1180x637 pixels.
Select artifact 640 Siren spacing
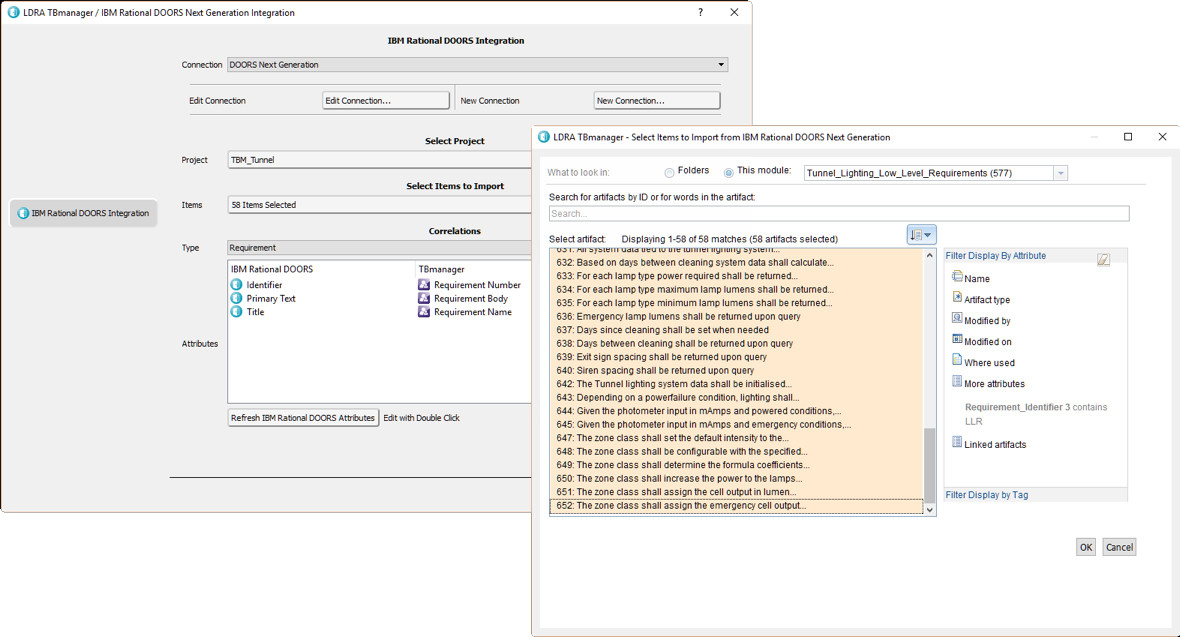(736, 370)
